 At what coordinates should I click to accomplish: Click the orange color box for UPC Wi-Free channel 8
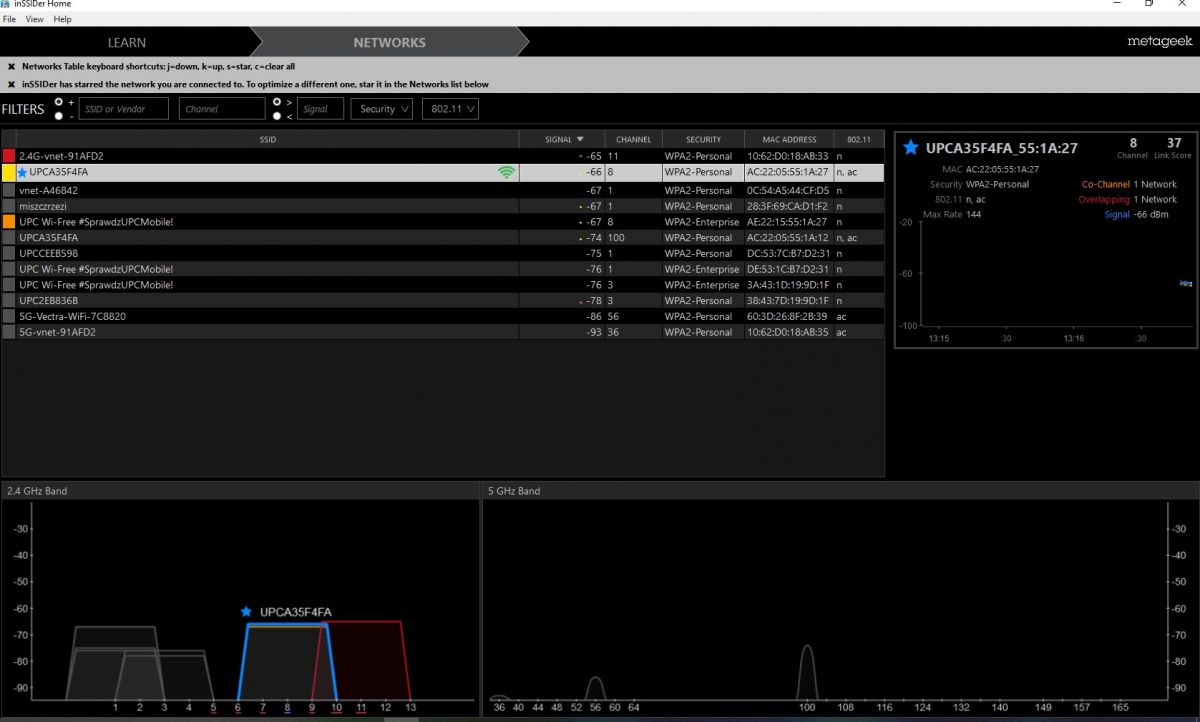tap(9, 222)
